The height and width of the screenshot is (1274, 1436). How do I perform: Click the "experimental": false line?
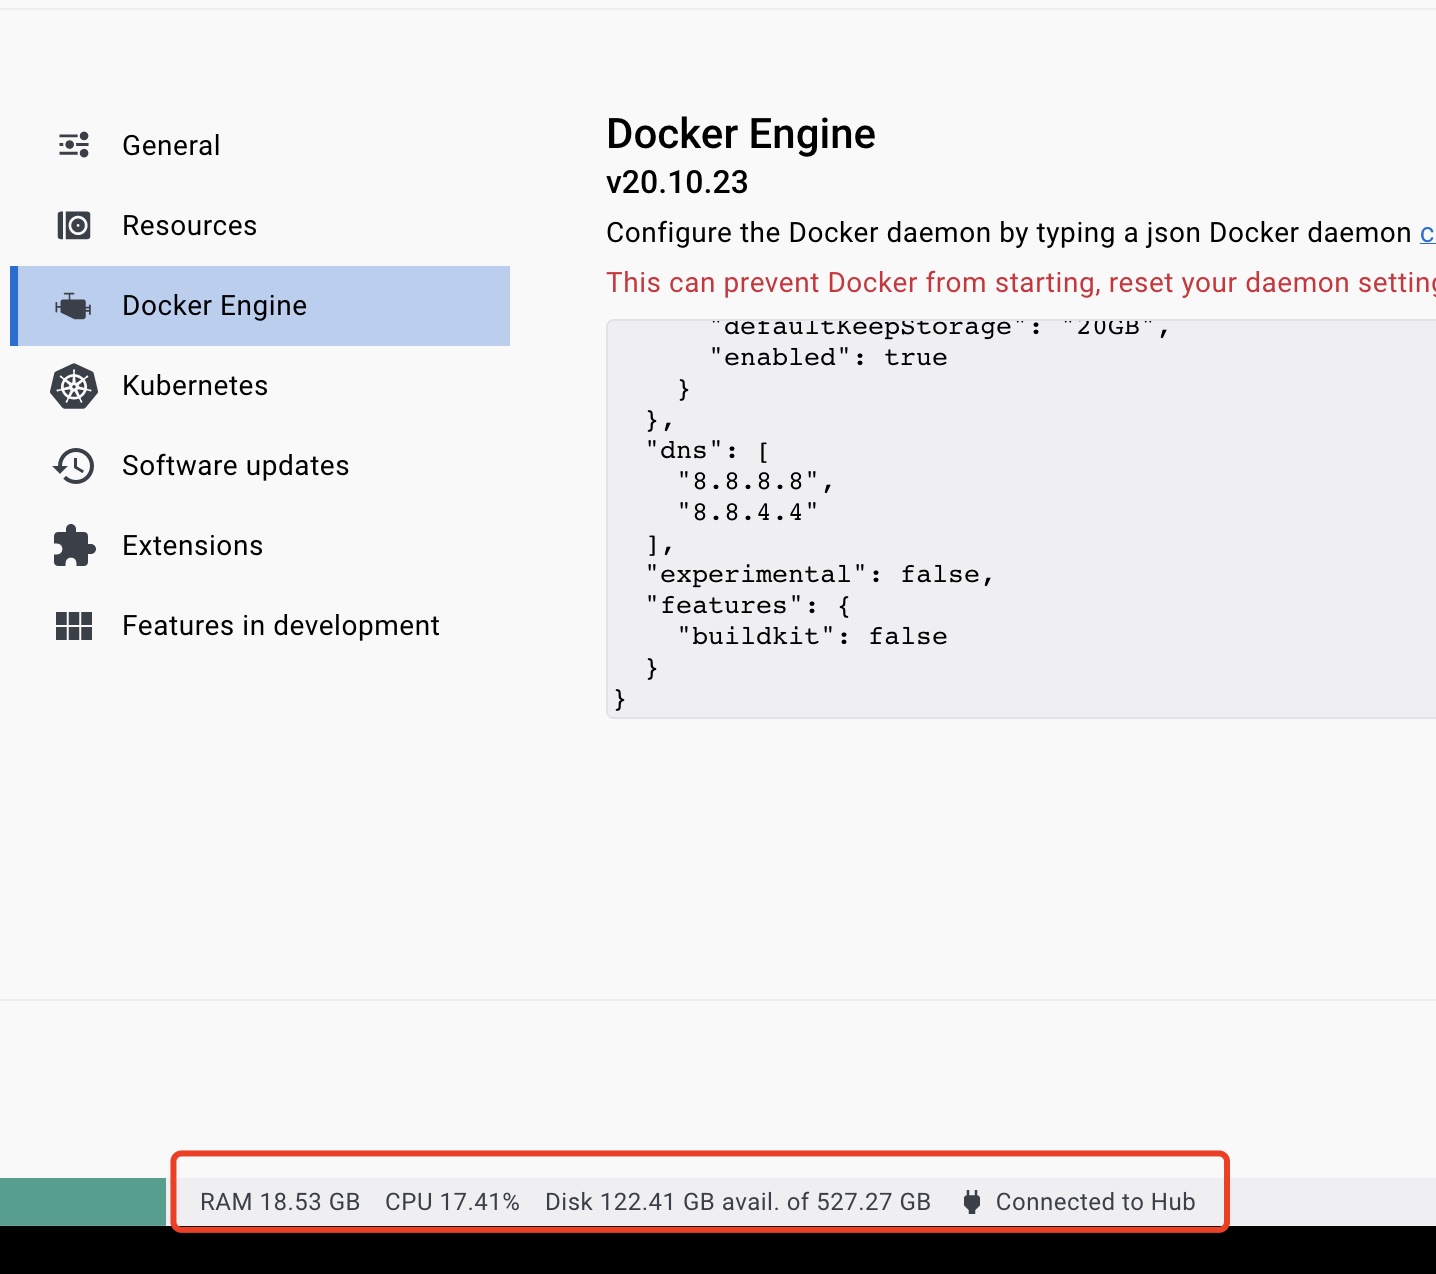820,574
